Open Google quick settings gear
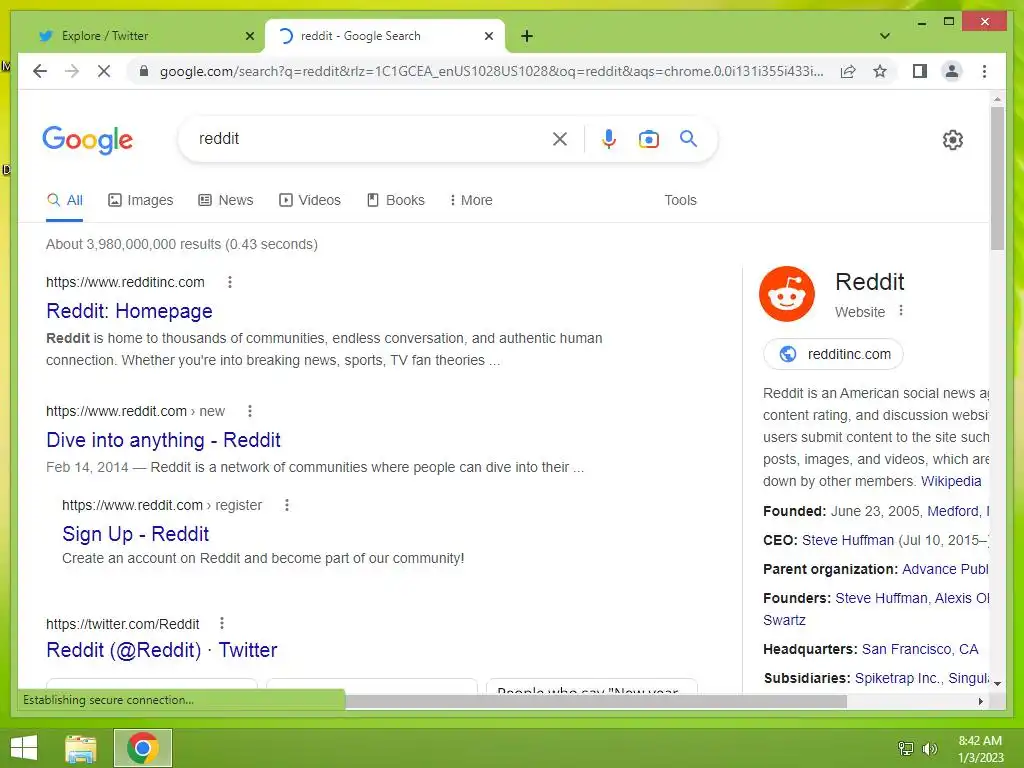 (953, 140)
